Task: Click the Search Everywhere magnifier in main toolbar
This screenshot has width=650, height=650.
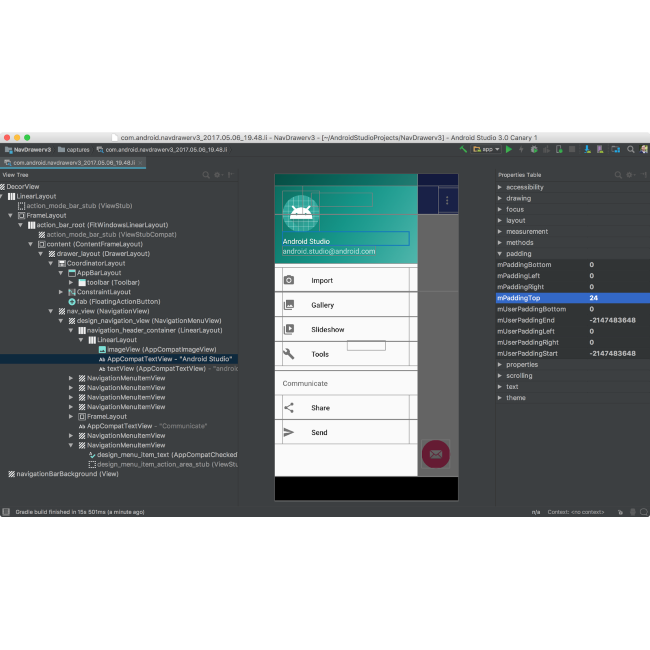Action: pyautogui.click(x=631, y=150)
